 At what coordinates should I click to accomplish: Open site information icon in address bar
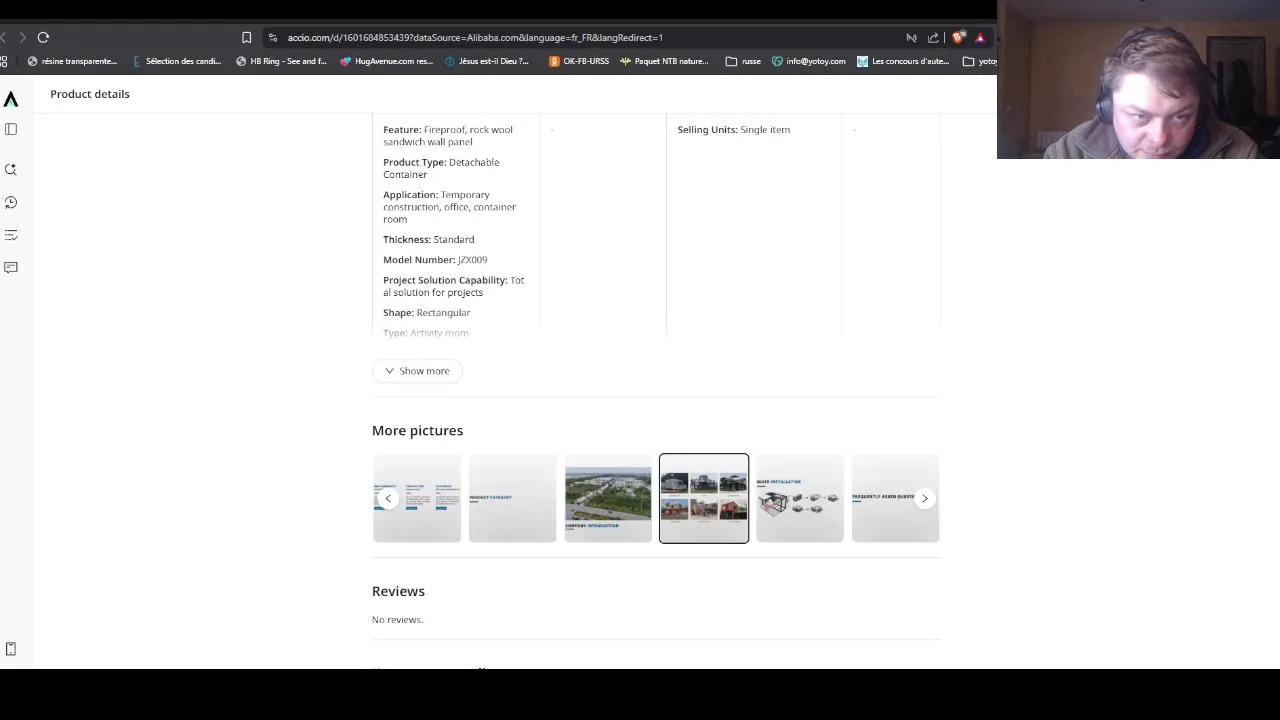coord(273,37)
